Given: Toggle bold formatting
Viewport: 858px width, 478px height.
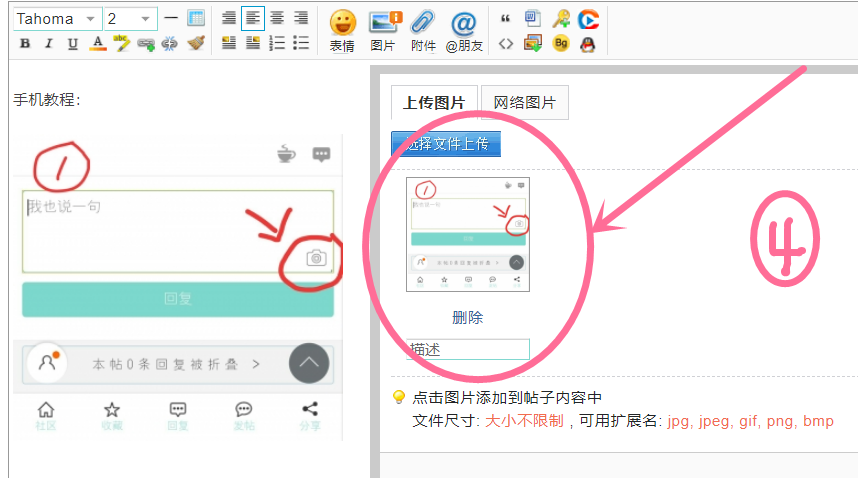Looking at the screenshot, I should [x=25, y=43].
